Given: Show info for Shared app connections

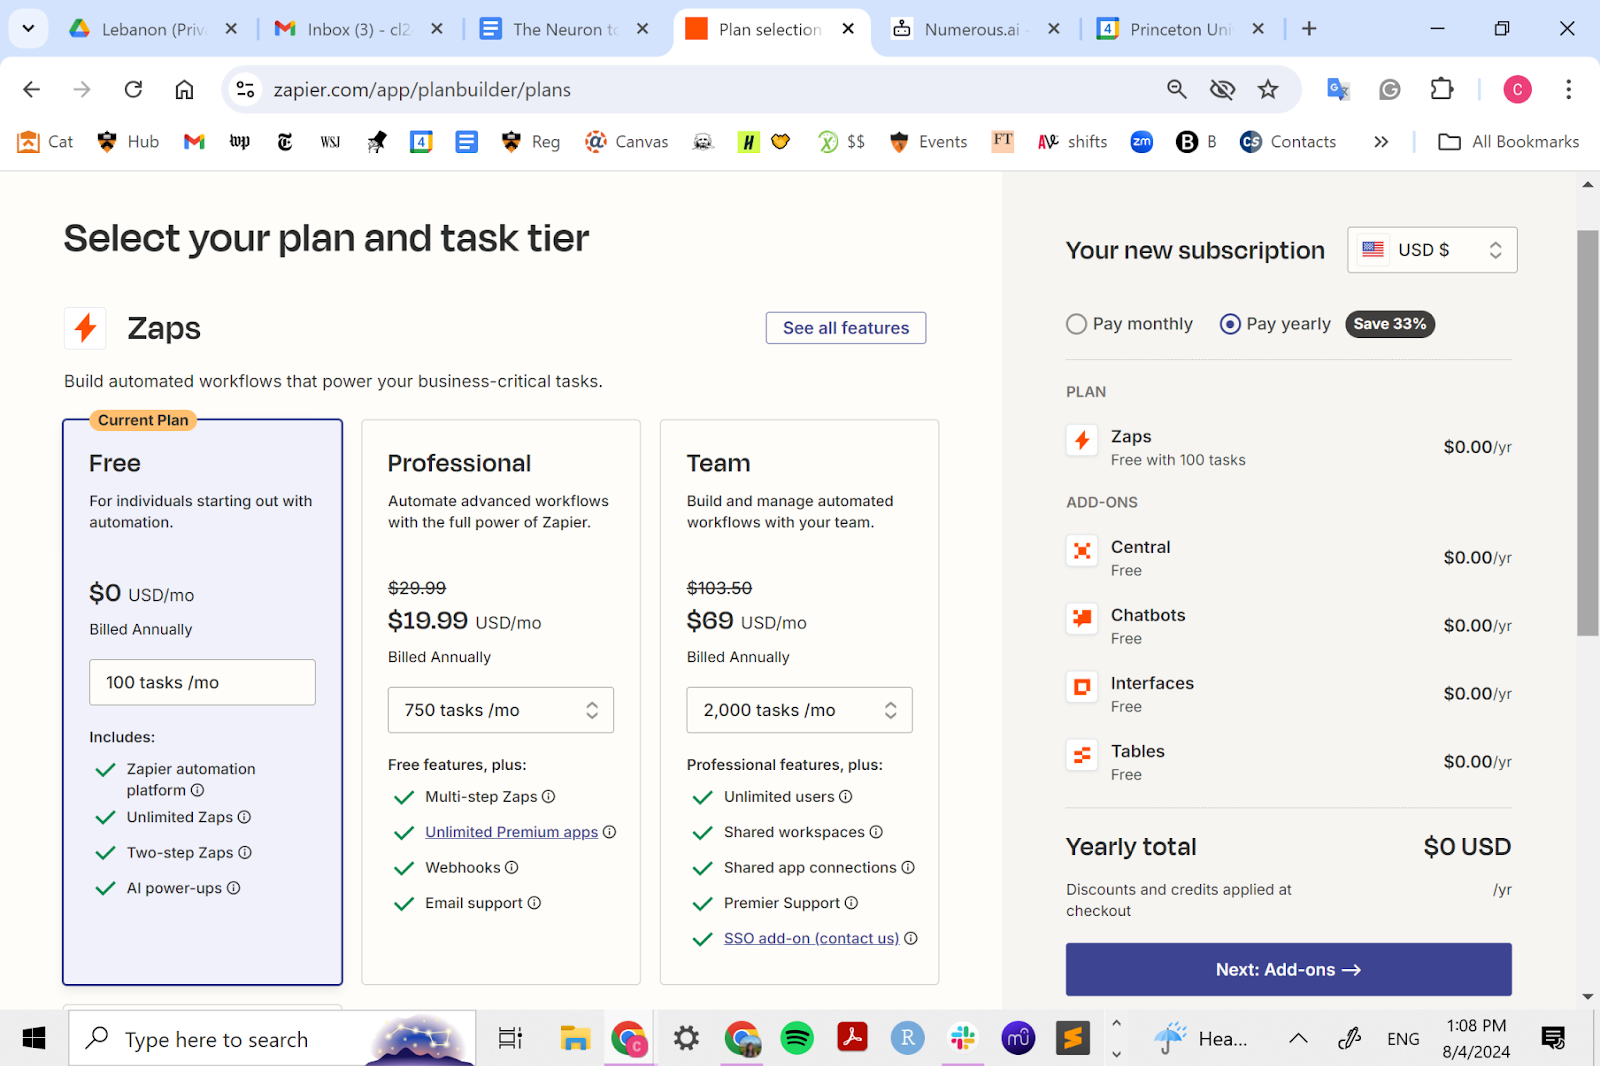Looking at the screenshot, I should (x=908, y=868).
